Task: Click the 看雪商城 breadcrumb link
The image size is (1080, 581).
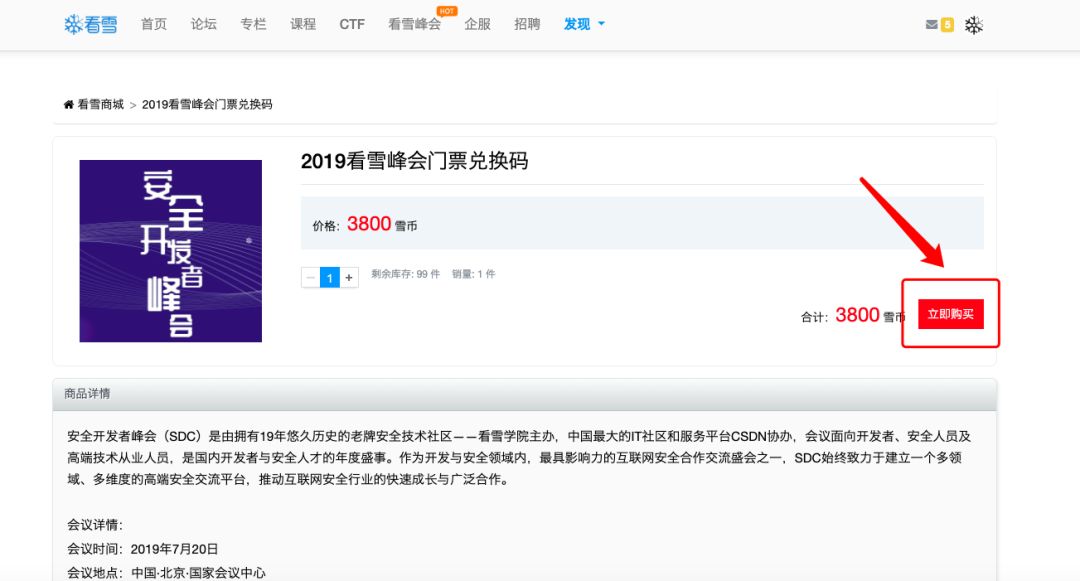Action: coord(100,105)
